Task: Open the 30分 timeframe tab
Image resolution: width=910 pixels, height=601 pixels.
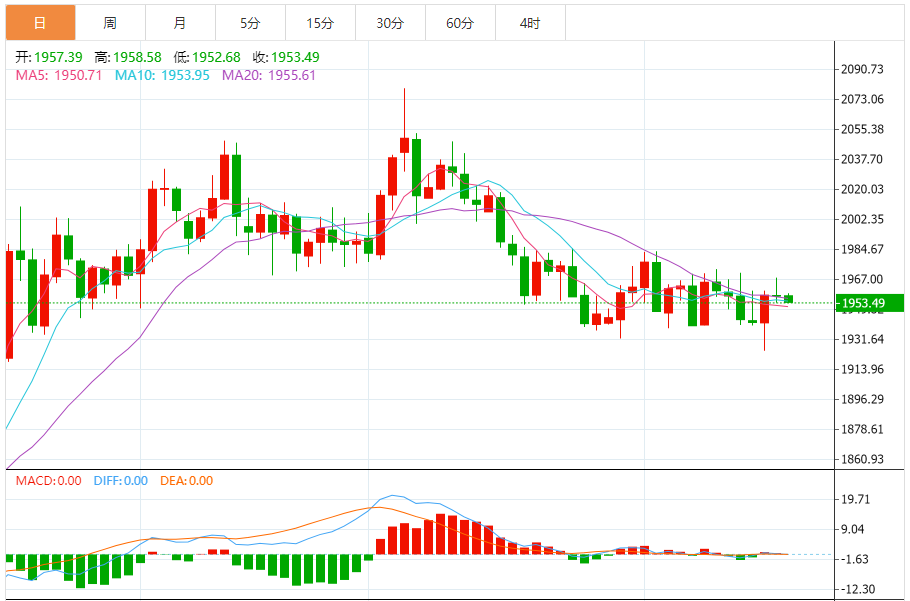Action: 391,23
